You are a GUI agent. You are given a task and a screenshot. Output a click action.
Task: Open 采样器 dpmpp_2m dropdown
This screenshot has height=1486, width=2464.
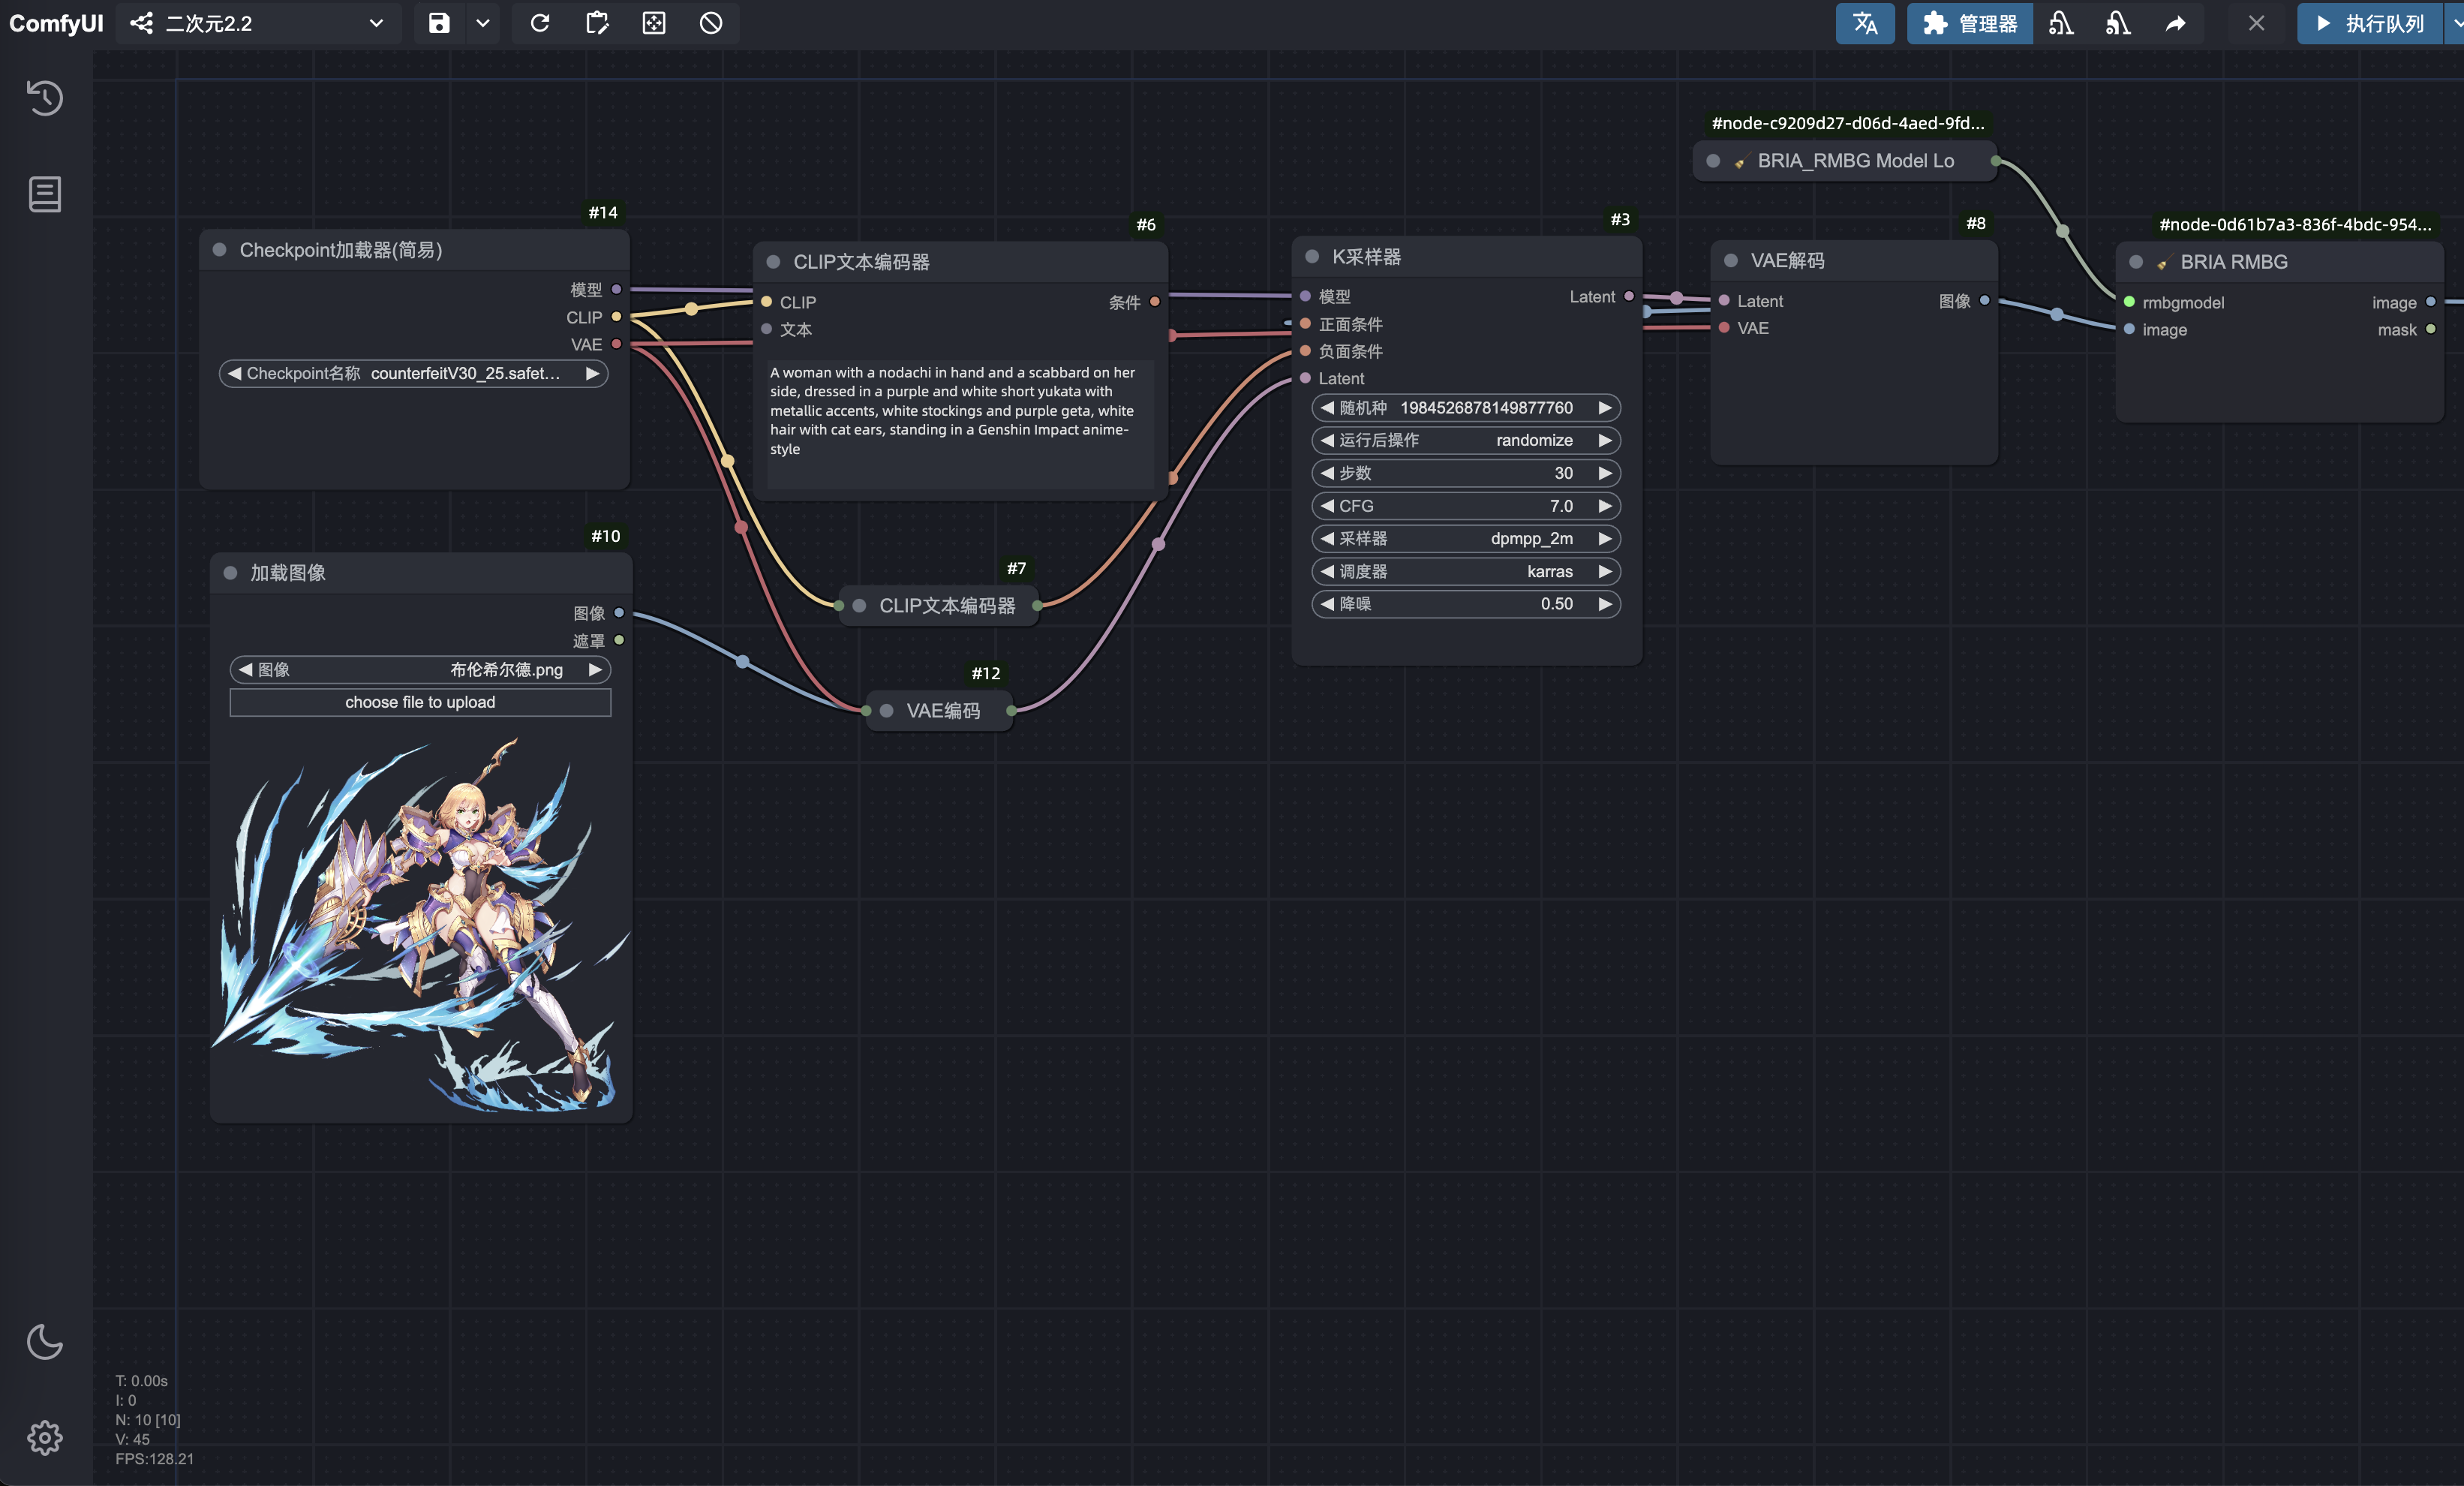(1465, 539)
